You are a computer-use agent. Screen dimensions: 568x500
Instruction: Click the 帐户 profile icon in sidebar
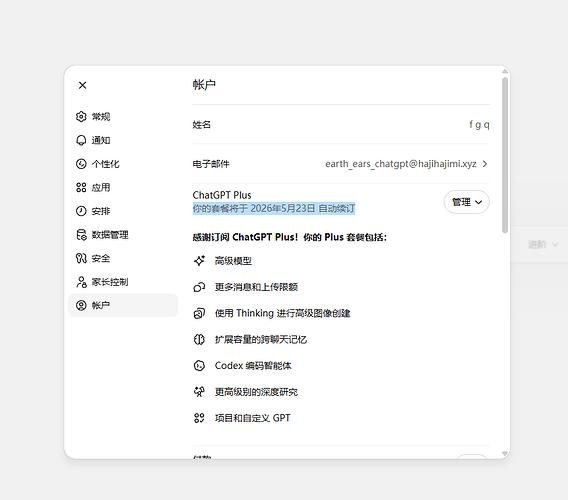(81, 305)
